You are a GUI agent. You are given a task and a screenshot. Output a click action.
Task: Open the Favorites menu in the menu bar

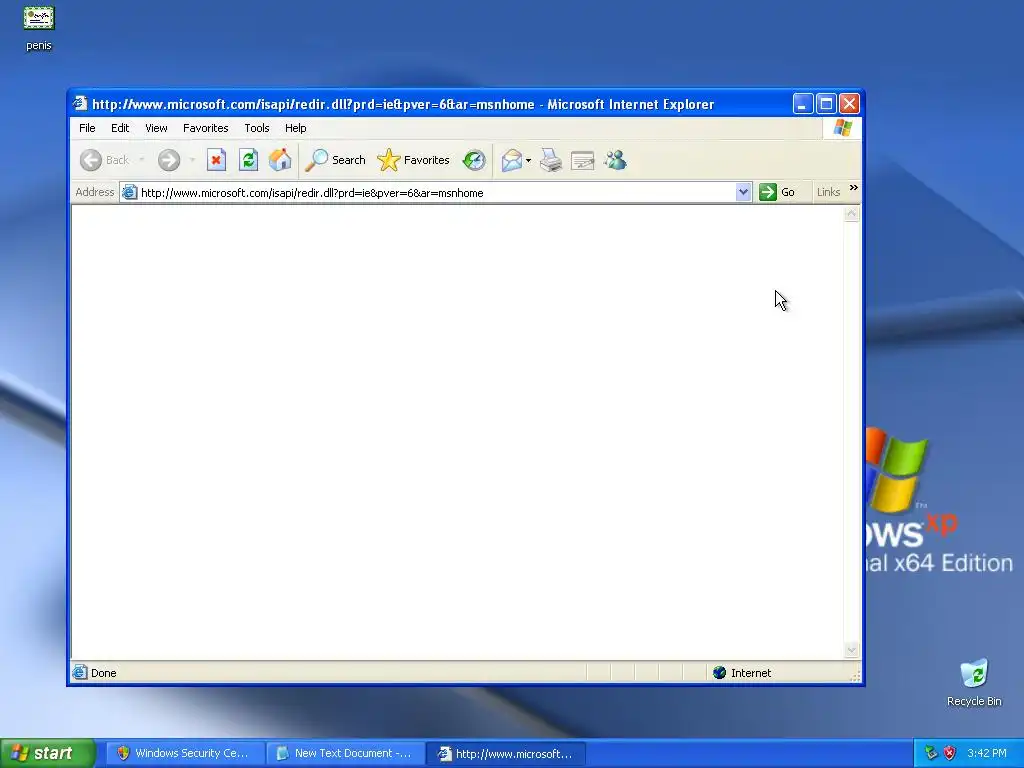tap(206, 128)
